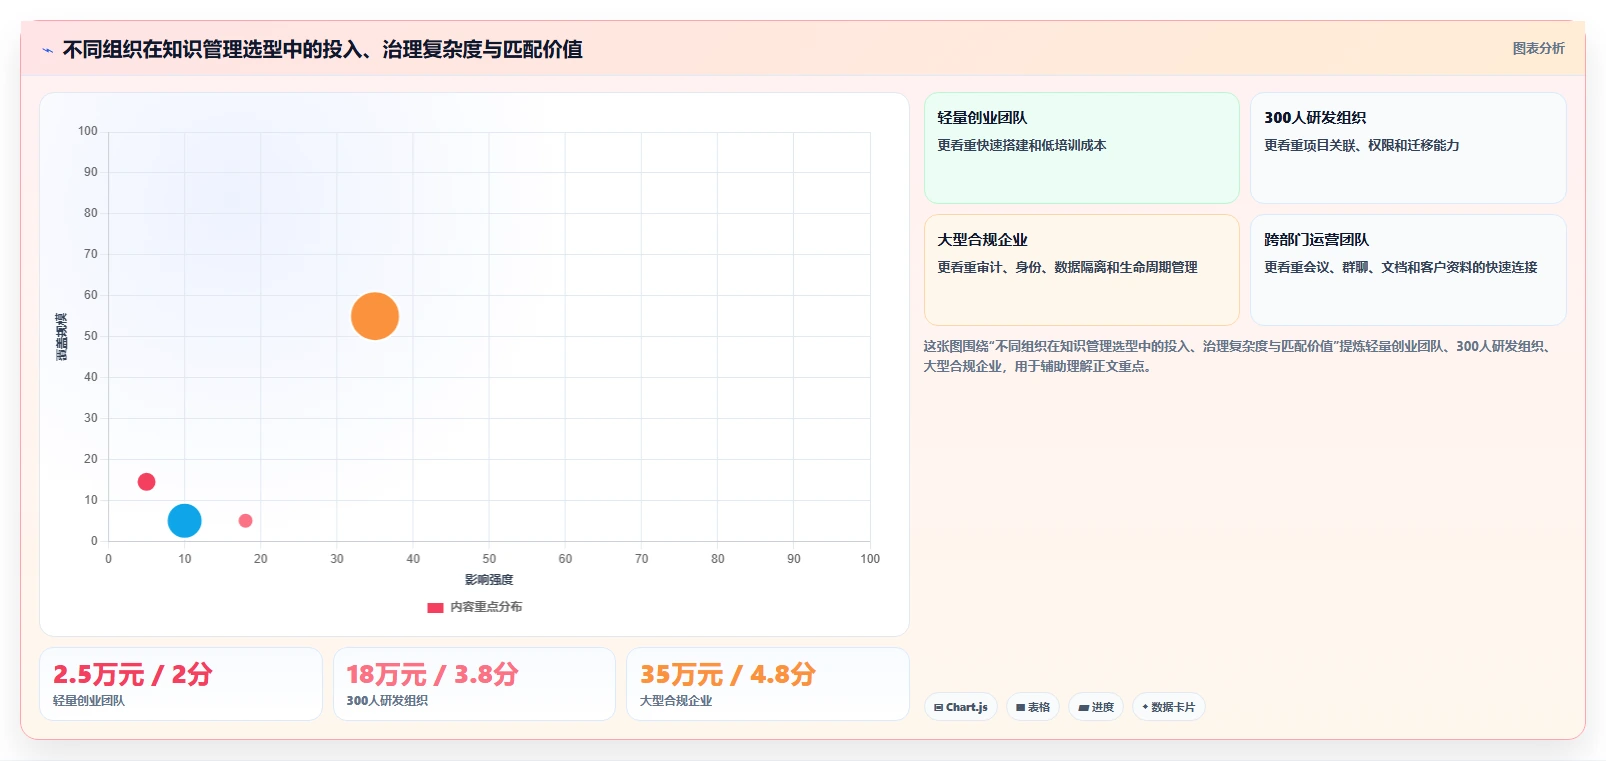Click the 图表分析 label in the header
The width and height of the screenshot is (1606, 761).
(x=1538, y=48)
